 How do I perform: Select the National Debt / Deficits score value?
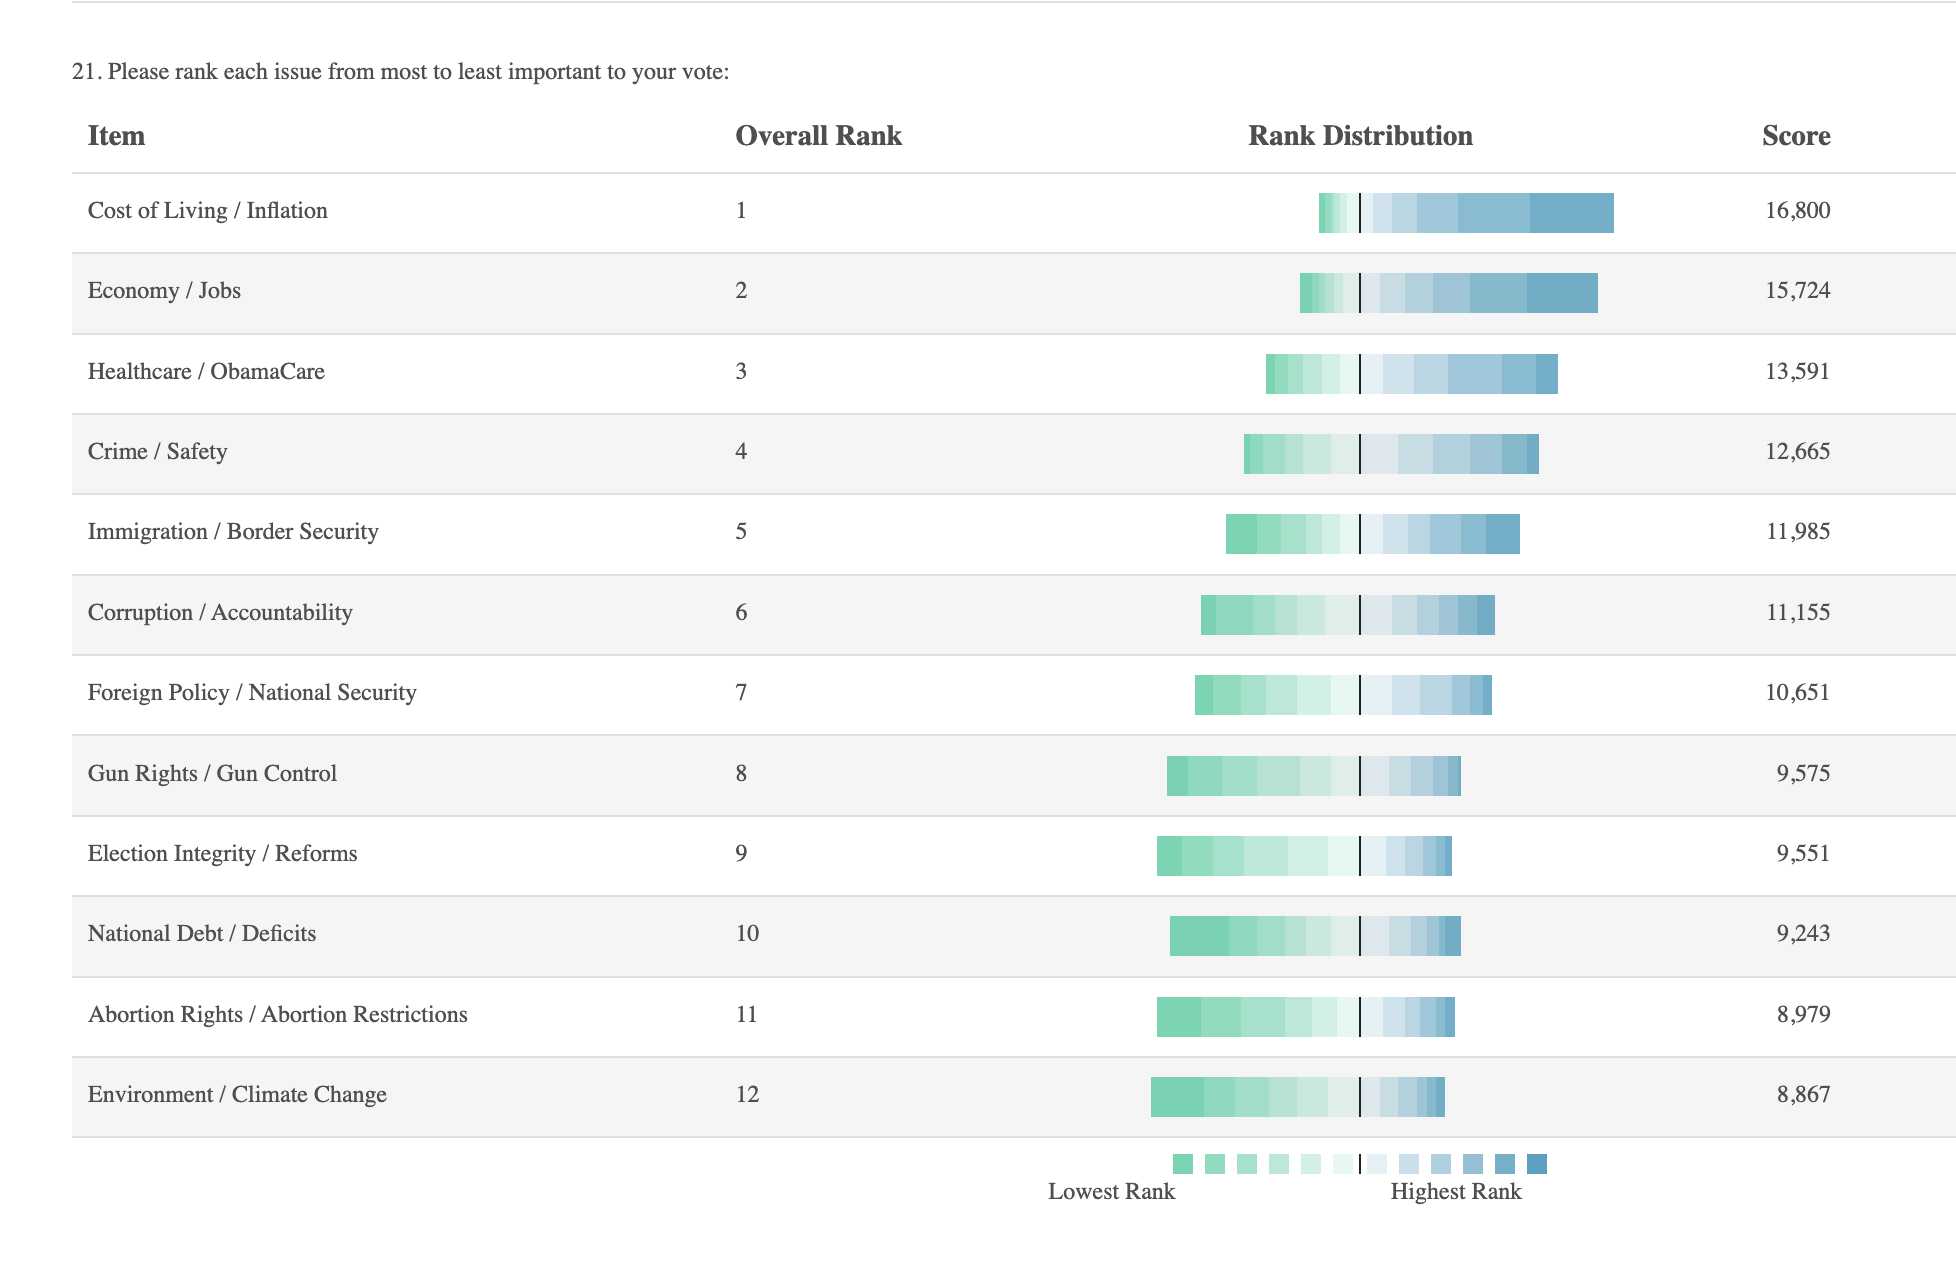[1803, 933]
